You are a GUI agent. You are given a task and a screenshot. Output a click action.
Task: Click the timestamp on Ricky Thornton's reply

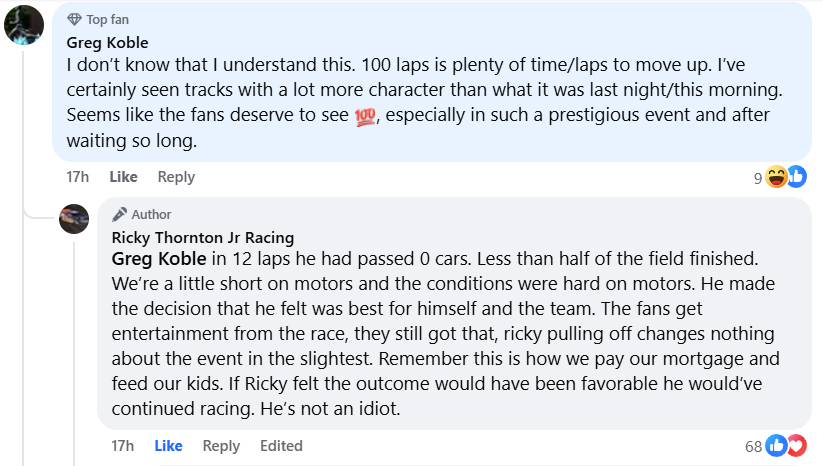(123, 446)
